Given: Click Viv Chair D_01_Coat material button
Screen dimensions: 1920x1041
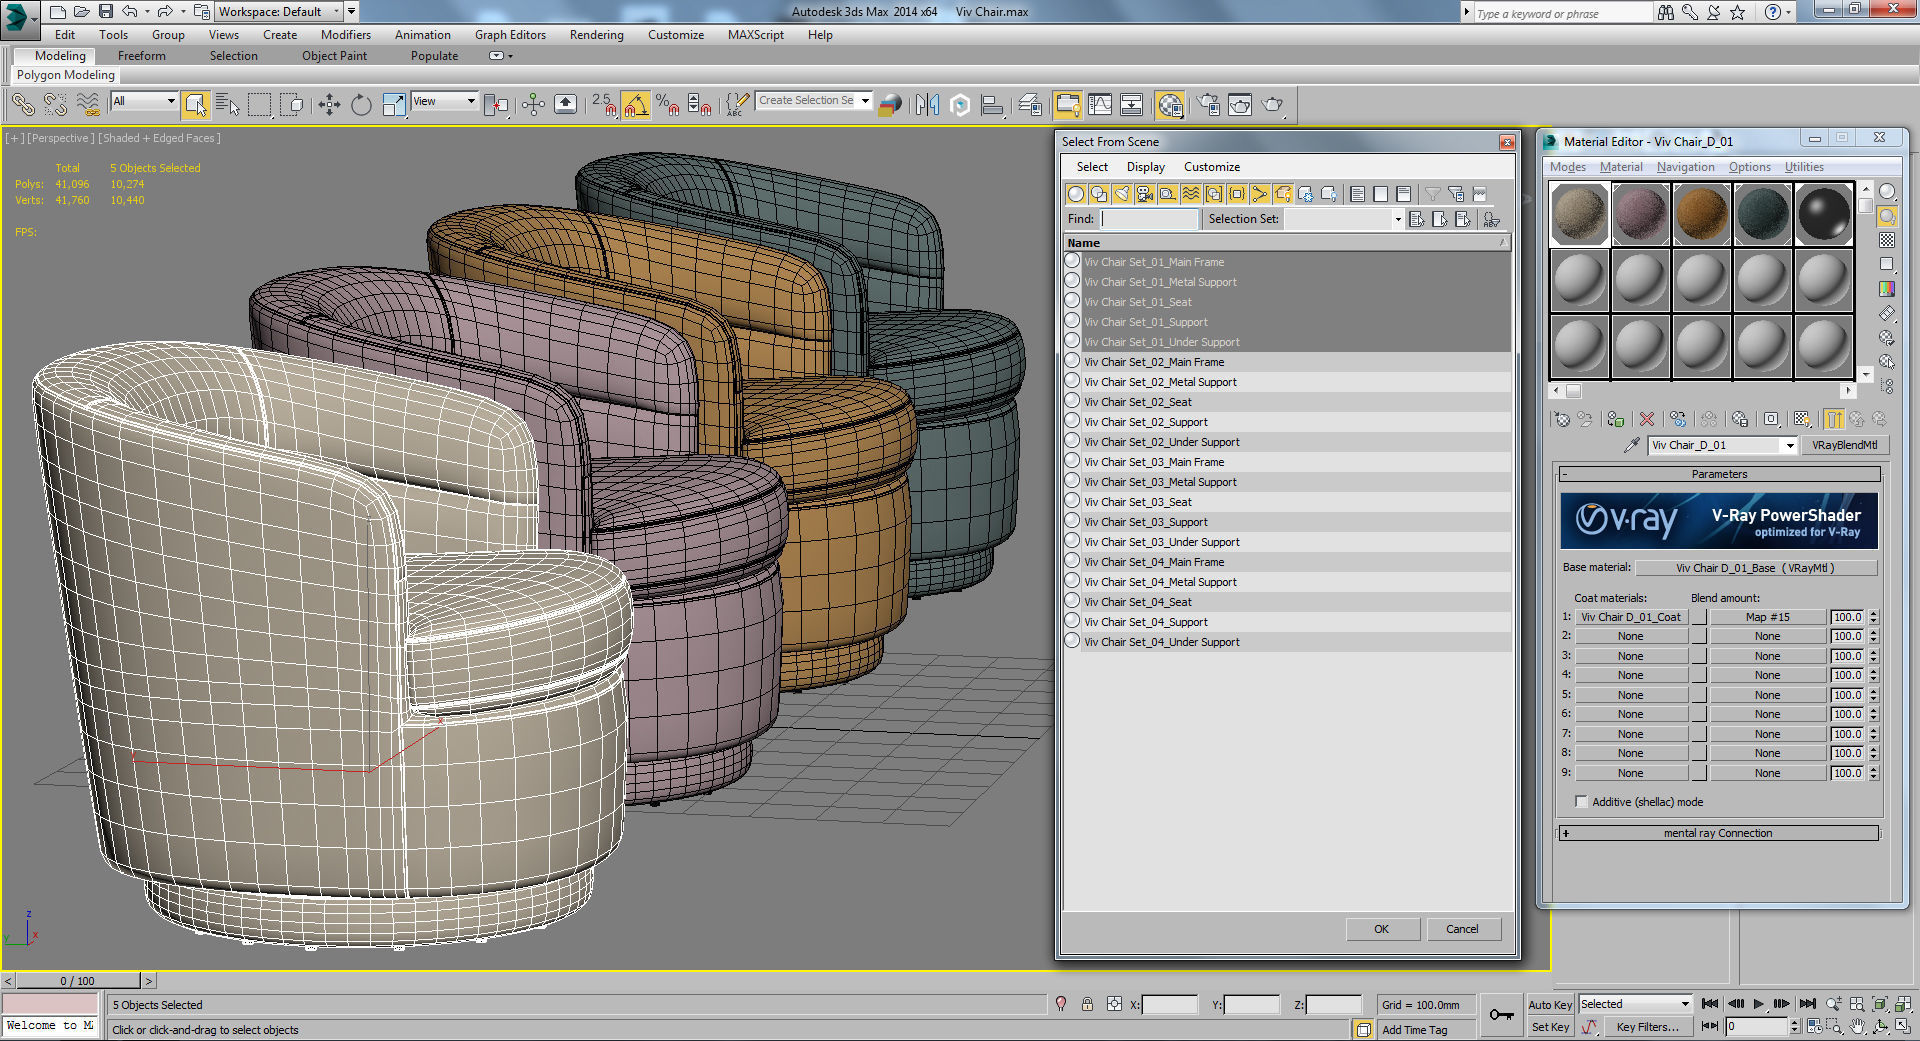Looking at the screenshot, I should 1630,617.
